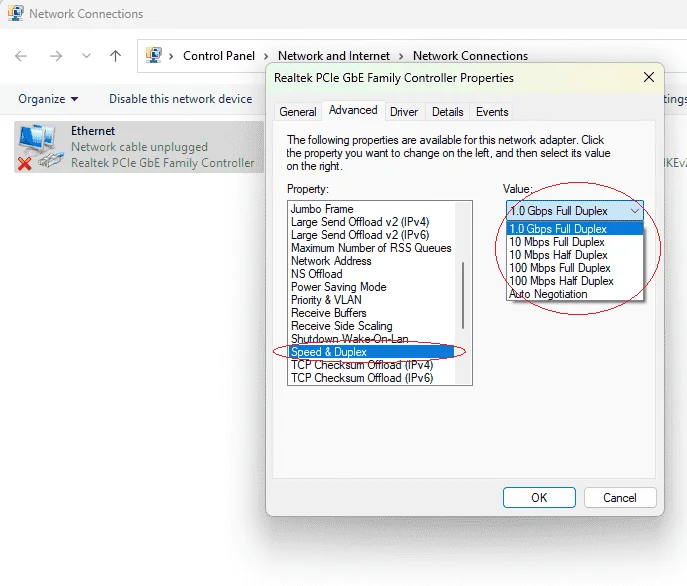687x586 pixels.
Task: Choose 10 Mbps Half Duplex option
Action: click(x=575, y=255)
